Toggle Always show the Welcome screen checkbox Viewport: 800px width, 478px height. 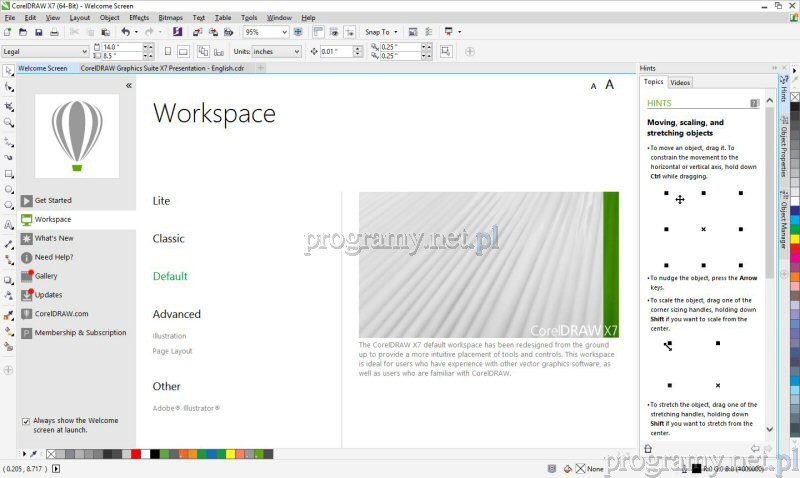[x=26, y=421]
